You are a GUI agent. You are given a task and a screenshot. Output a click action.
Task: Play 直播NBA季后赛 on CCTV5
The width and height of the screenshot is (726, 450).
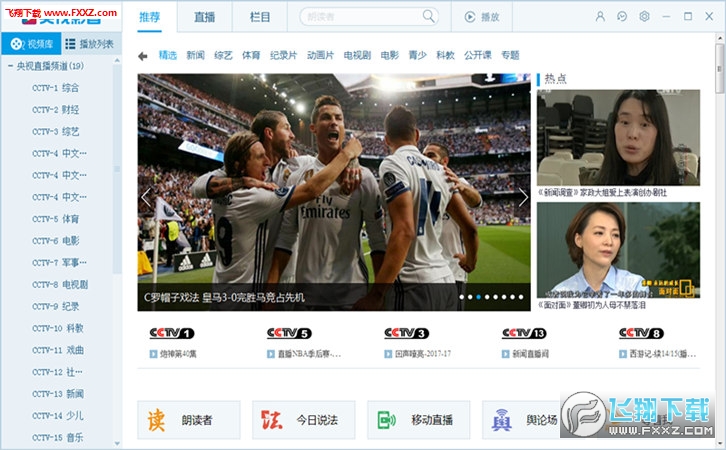click(x=304, y=354)
